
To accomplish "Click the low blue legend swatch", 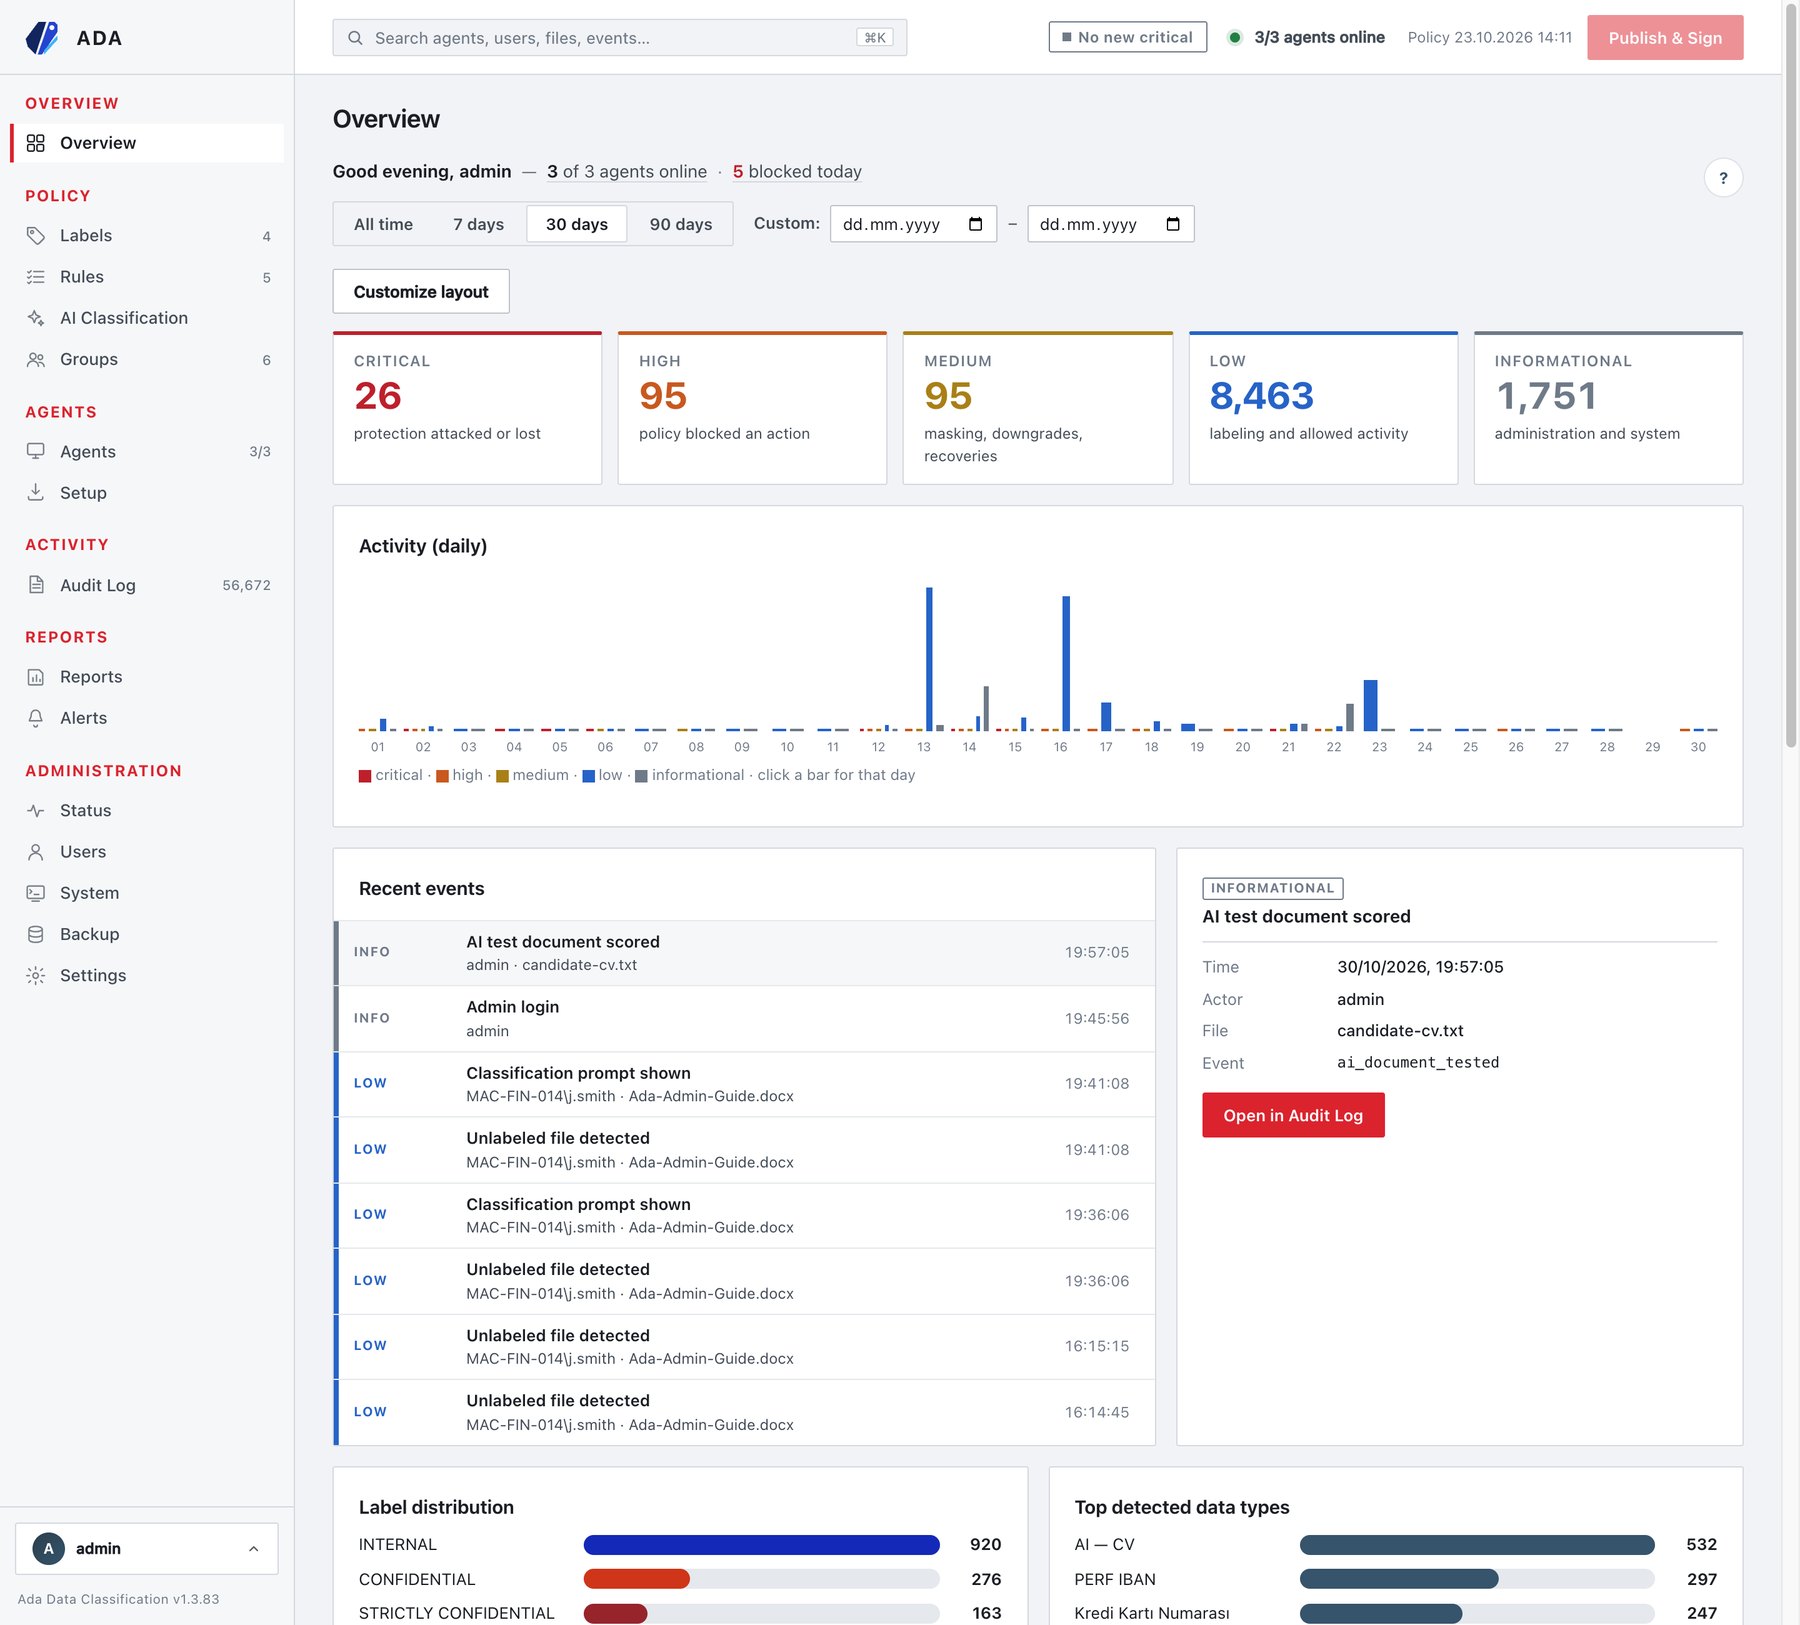I will [x=589, y=776].
